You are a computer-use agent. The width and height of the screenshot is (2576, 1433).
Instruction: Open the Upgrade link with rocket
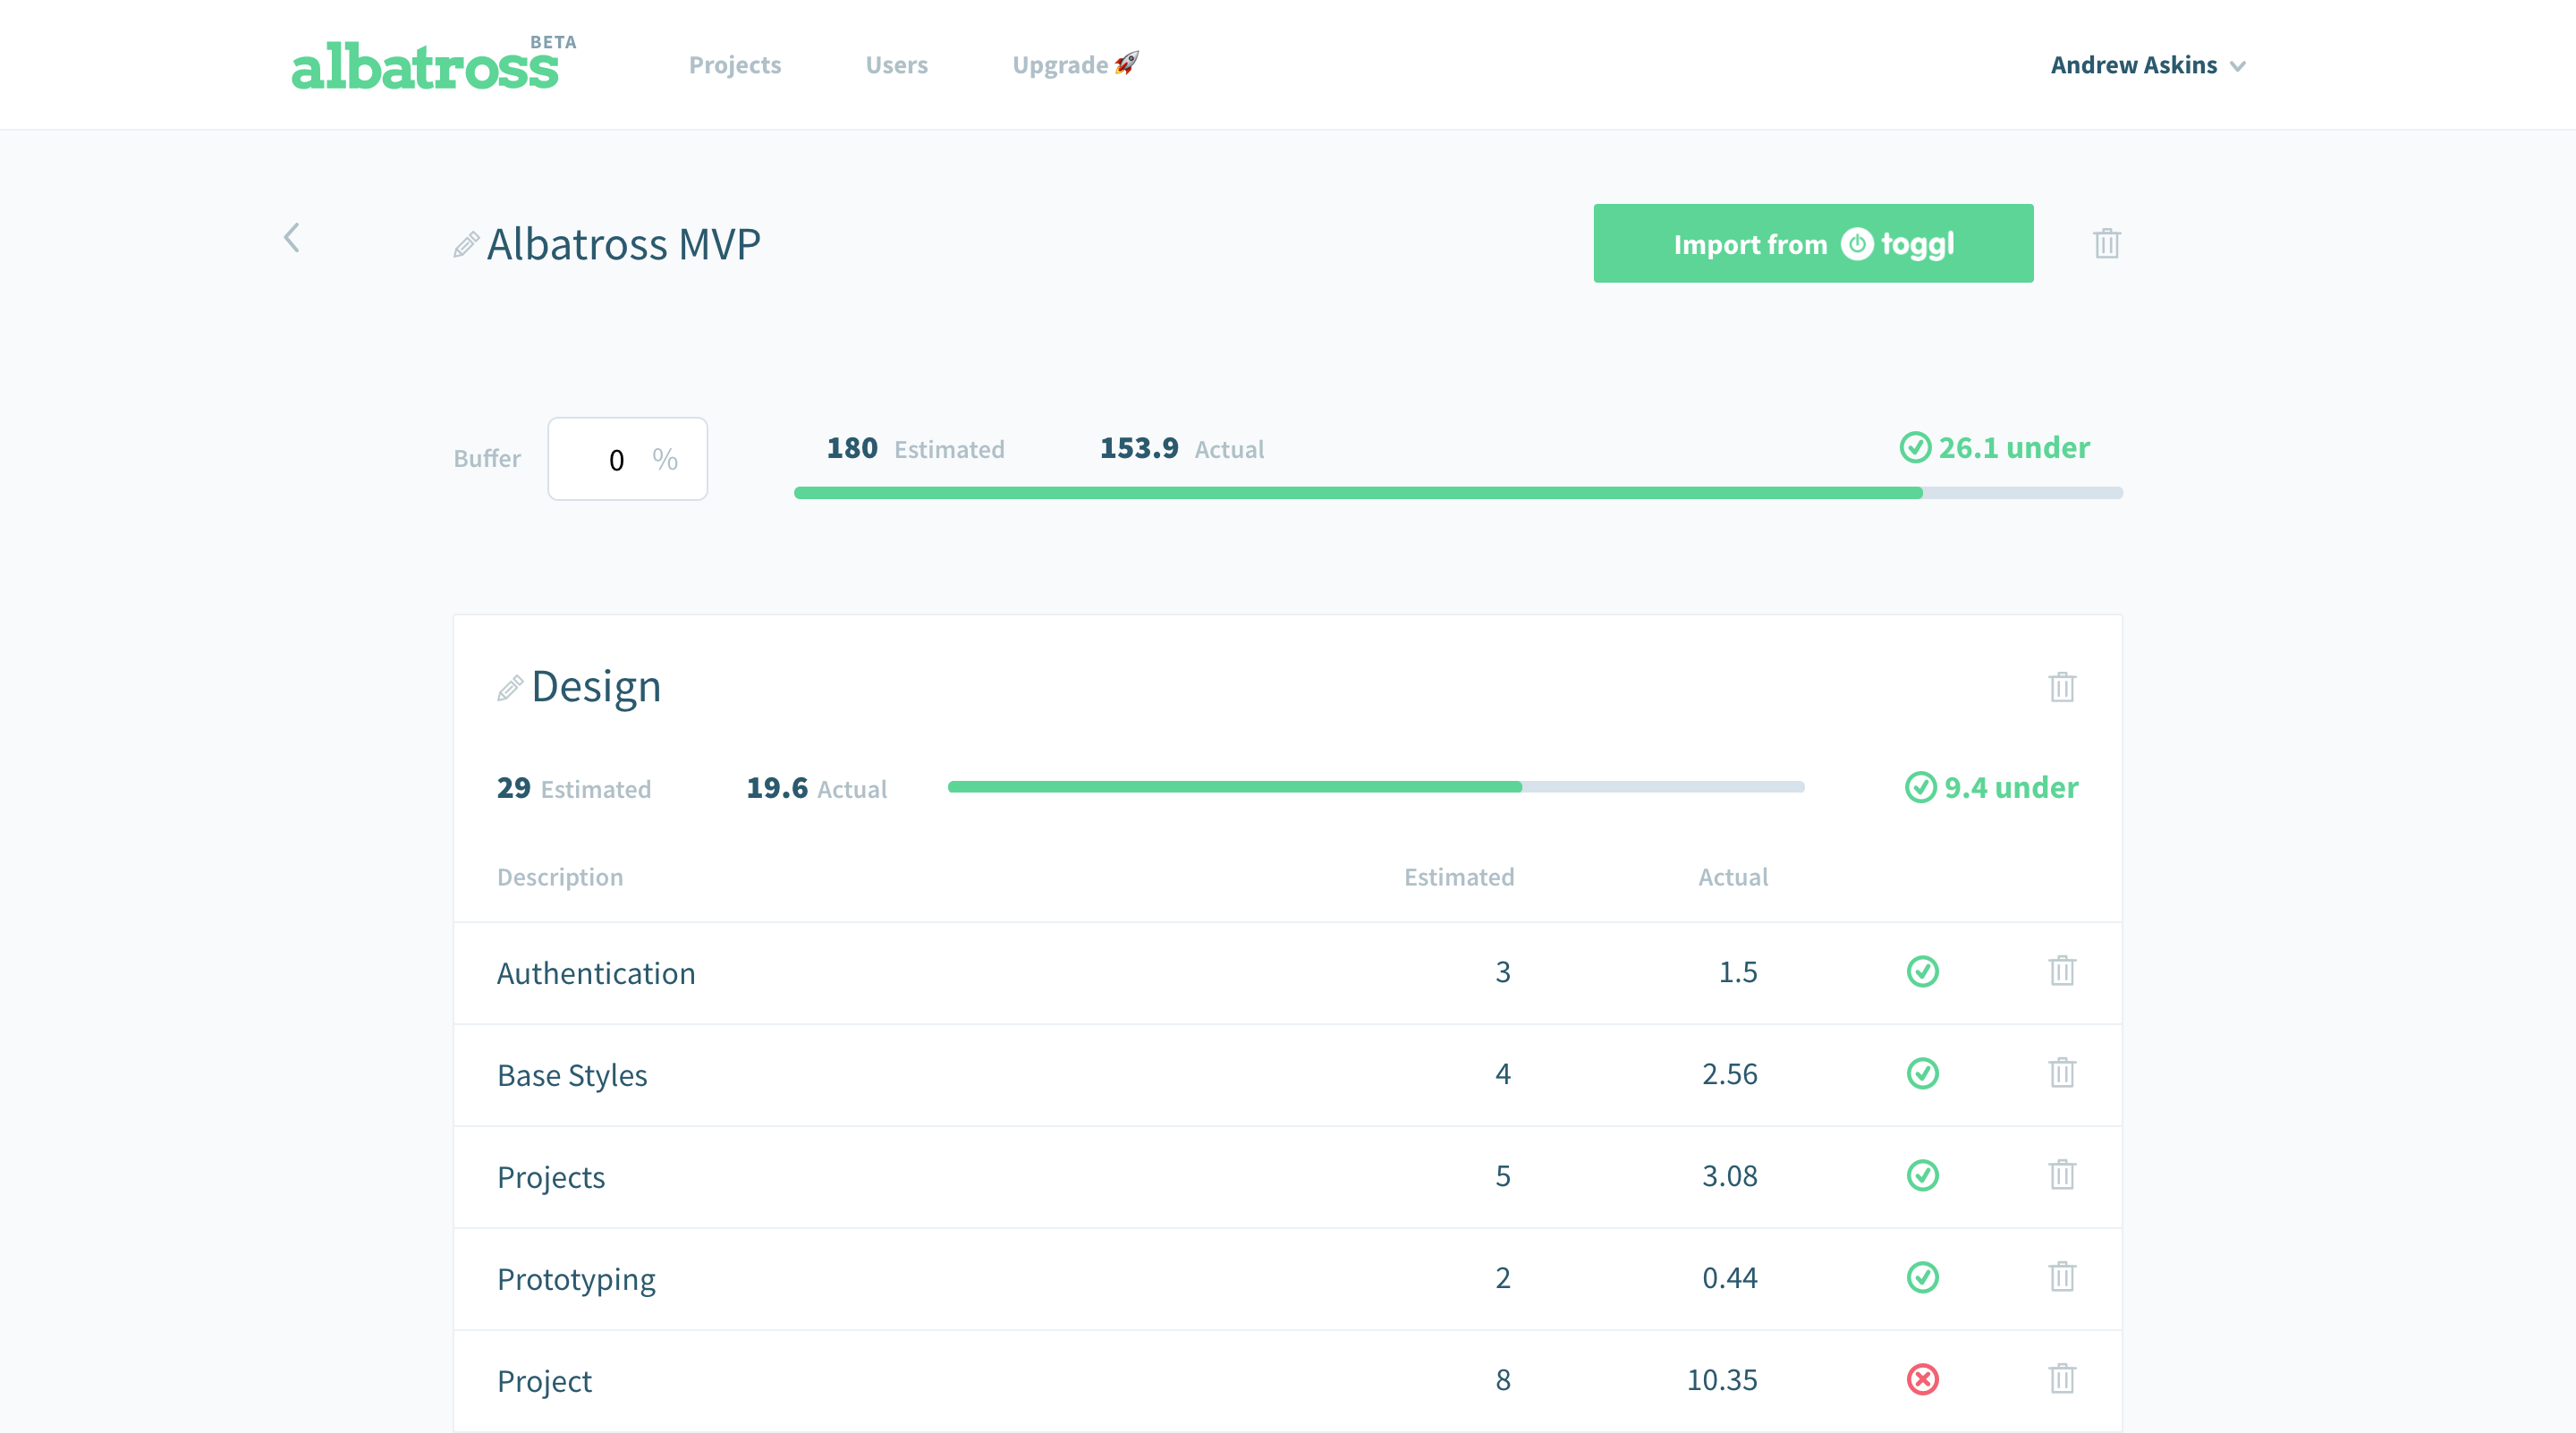click(1074, 65)
